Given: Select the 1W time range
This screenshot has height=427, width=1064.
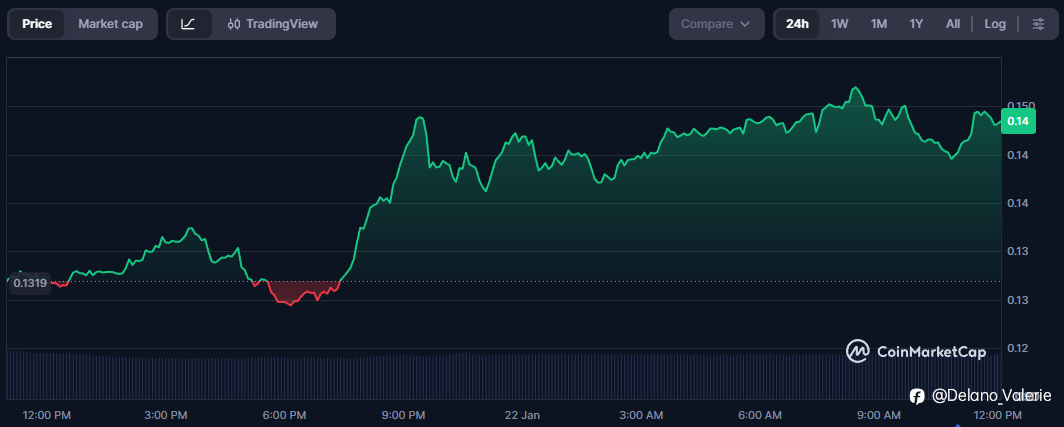Looking at the screenshot, I should point(839,24).
